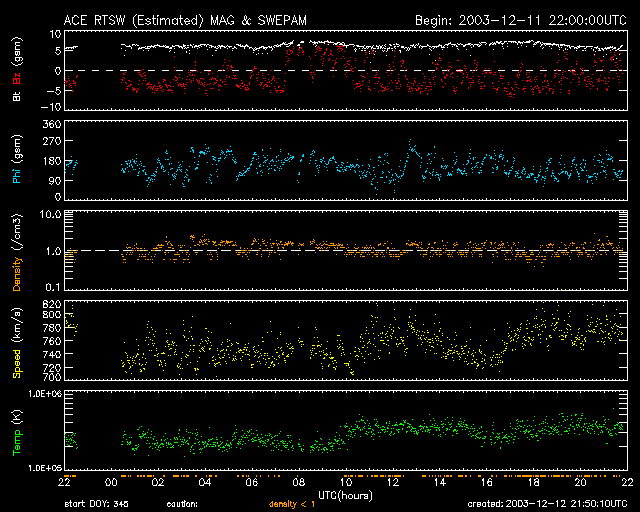
Task: Click the green 'Temp (K)' axis label
Action: point(17,432)
